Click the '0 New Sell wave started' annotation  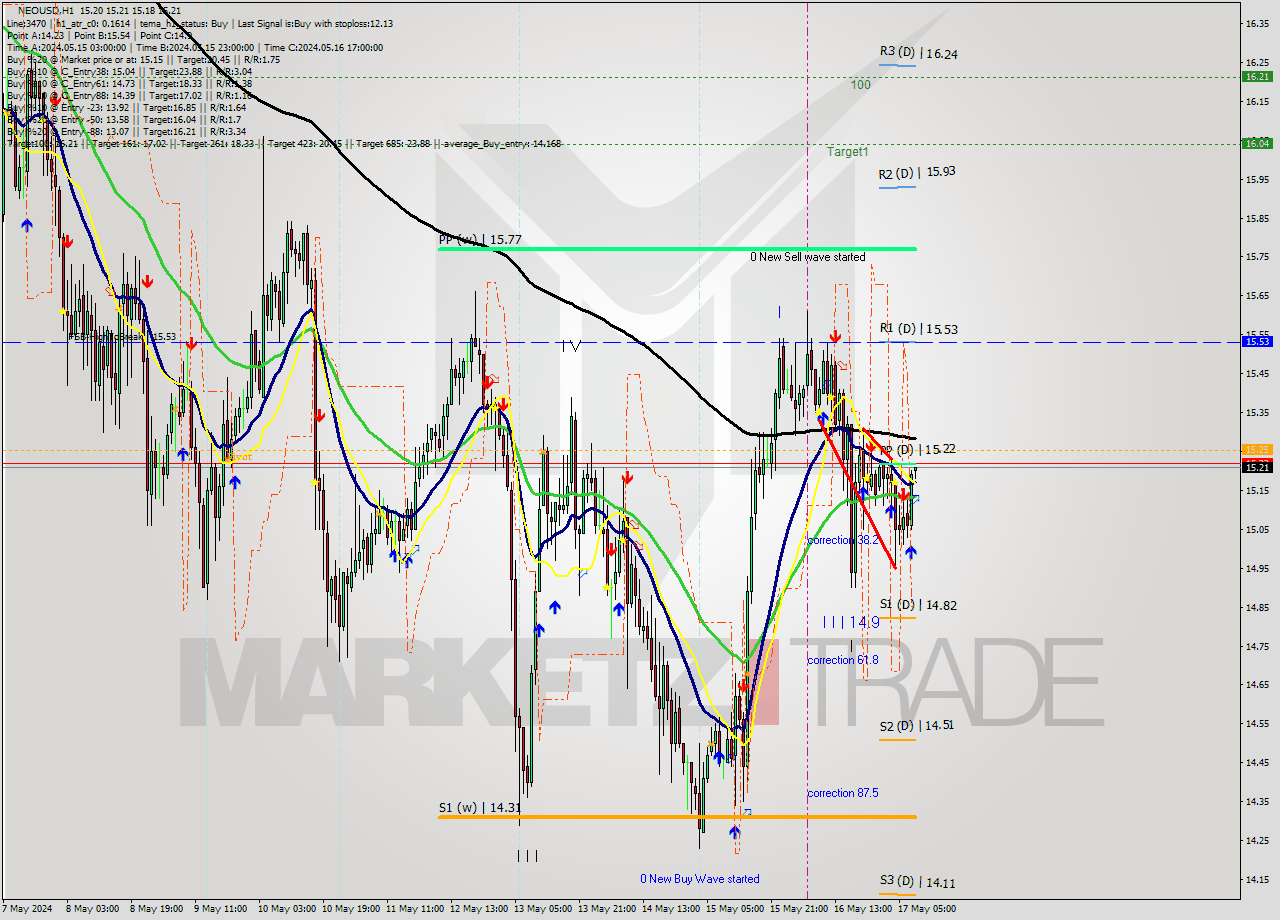tap(808, 257)
